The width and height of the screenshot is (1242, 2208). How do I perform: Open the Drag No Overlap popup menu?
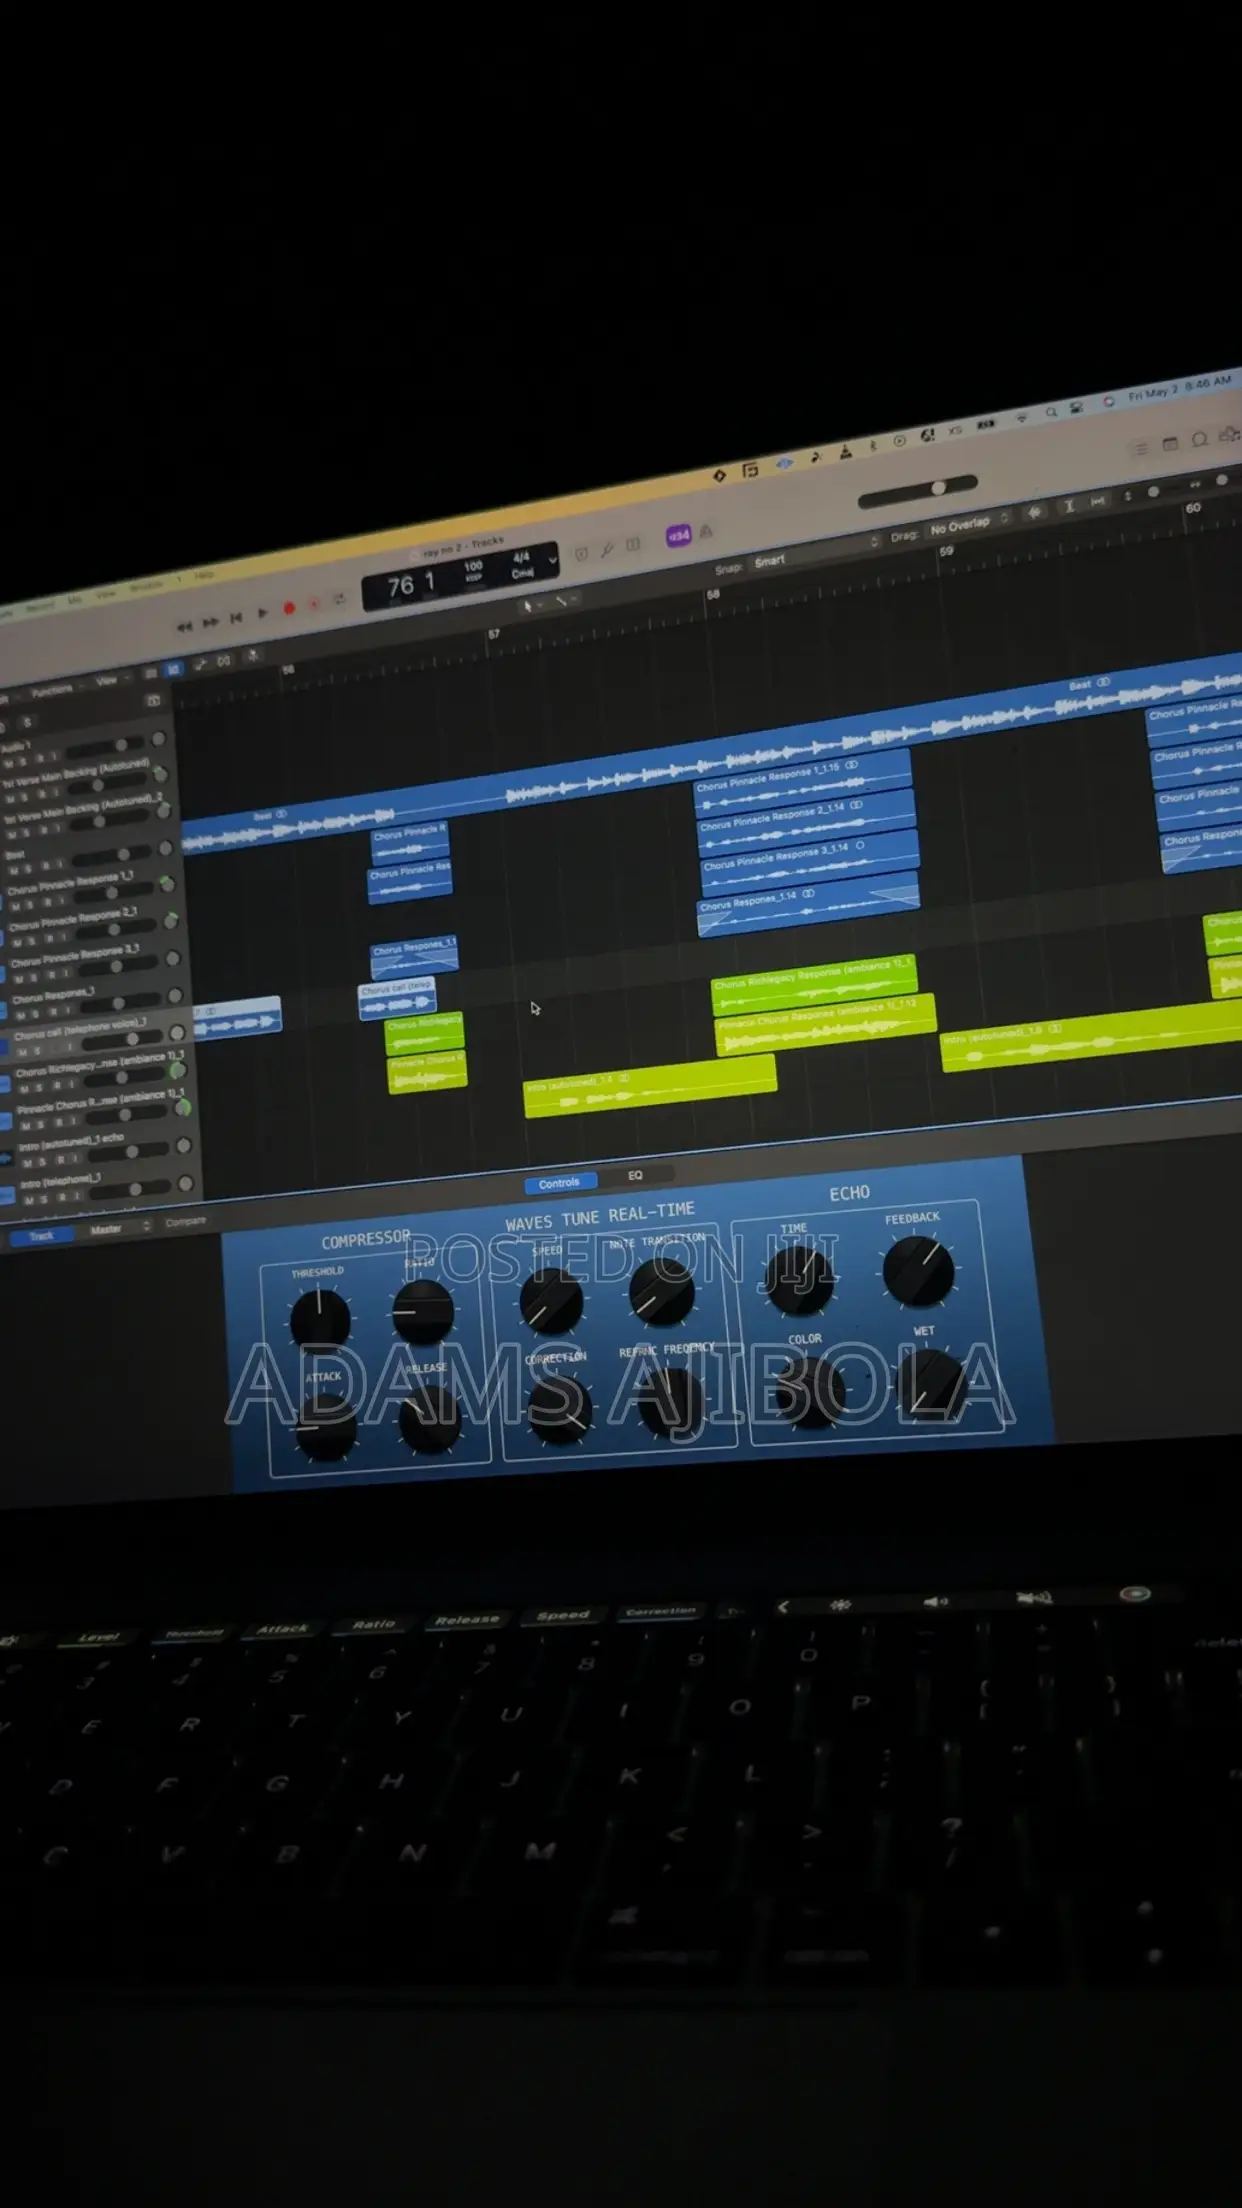[969, 524]
